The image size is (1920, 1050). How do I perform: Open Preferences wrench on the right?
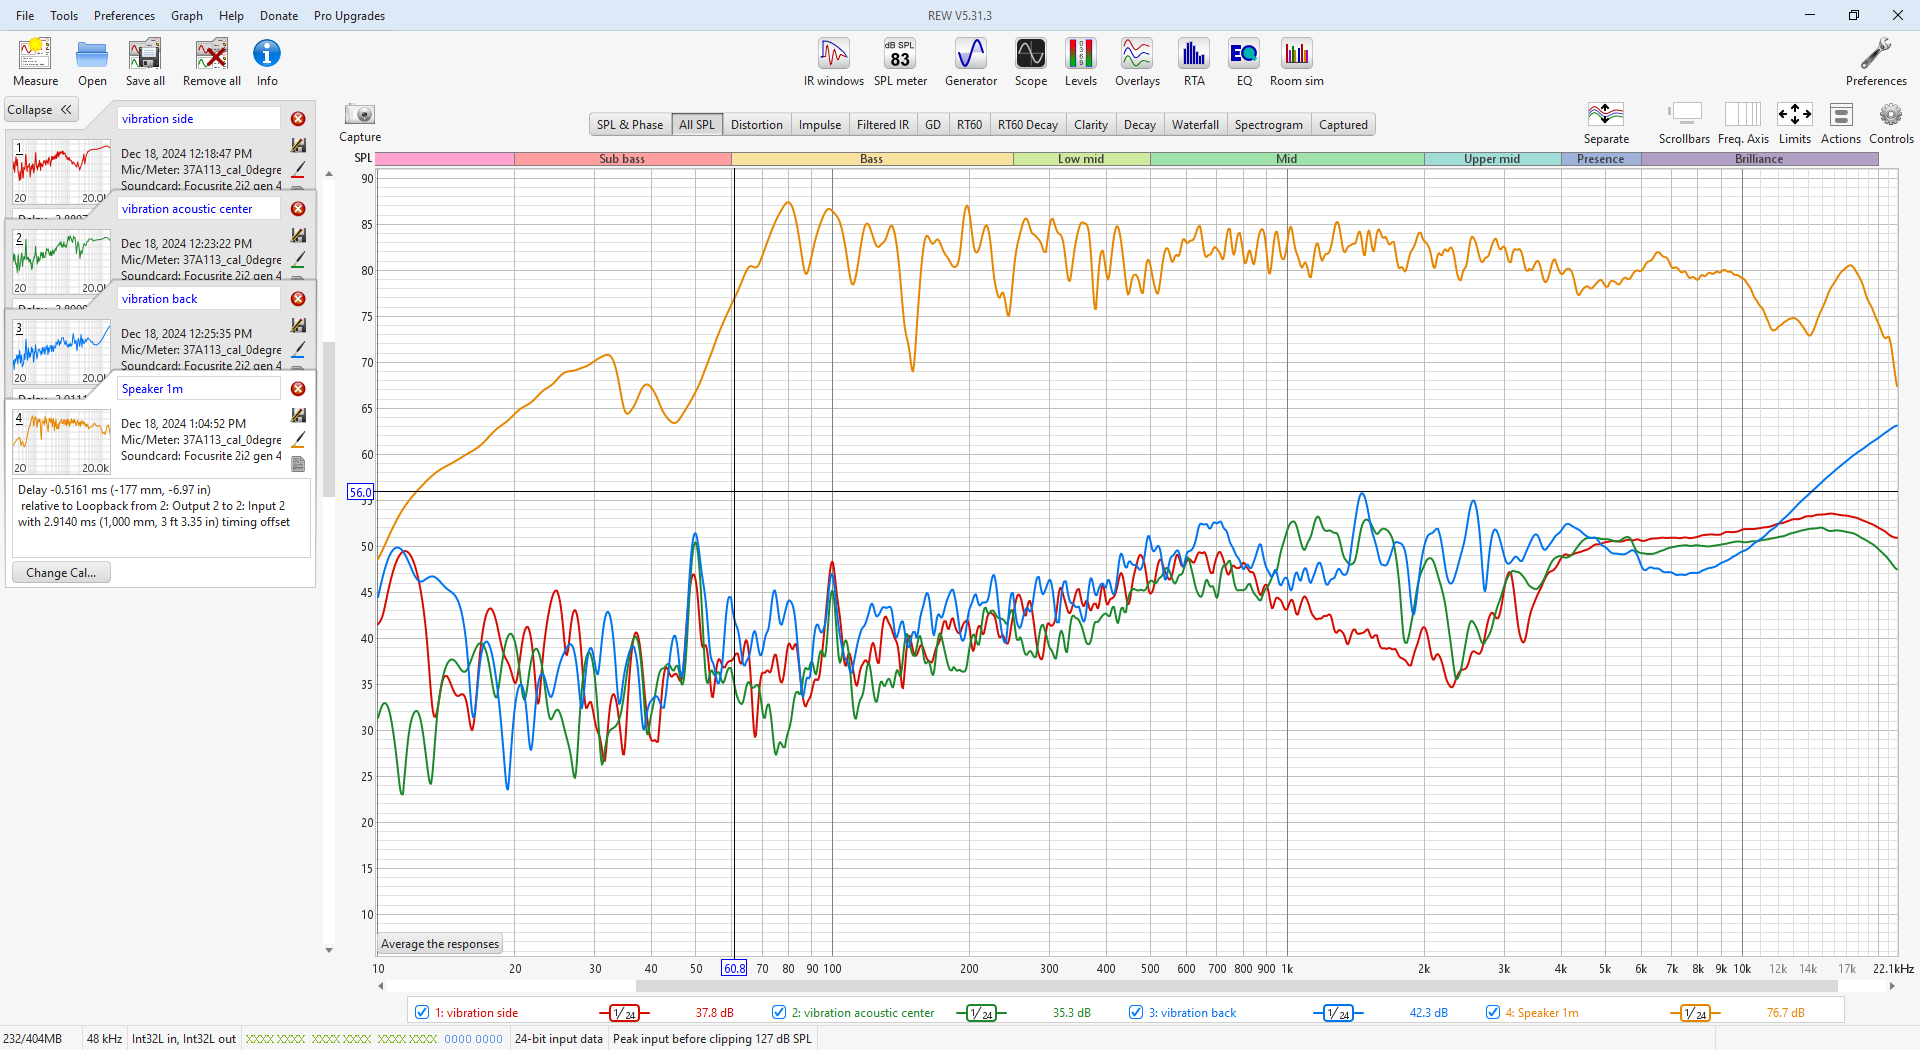coord(1876,62)
